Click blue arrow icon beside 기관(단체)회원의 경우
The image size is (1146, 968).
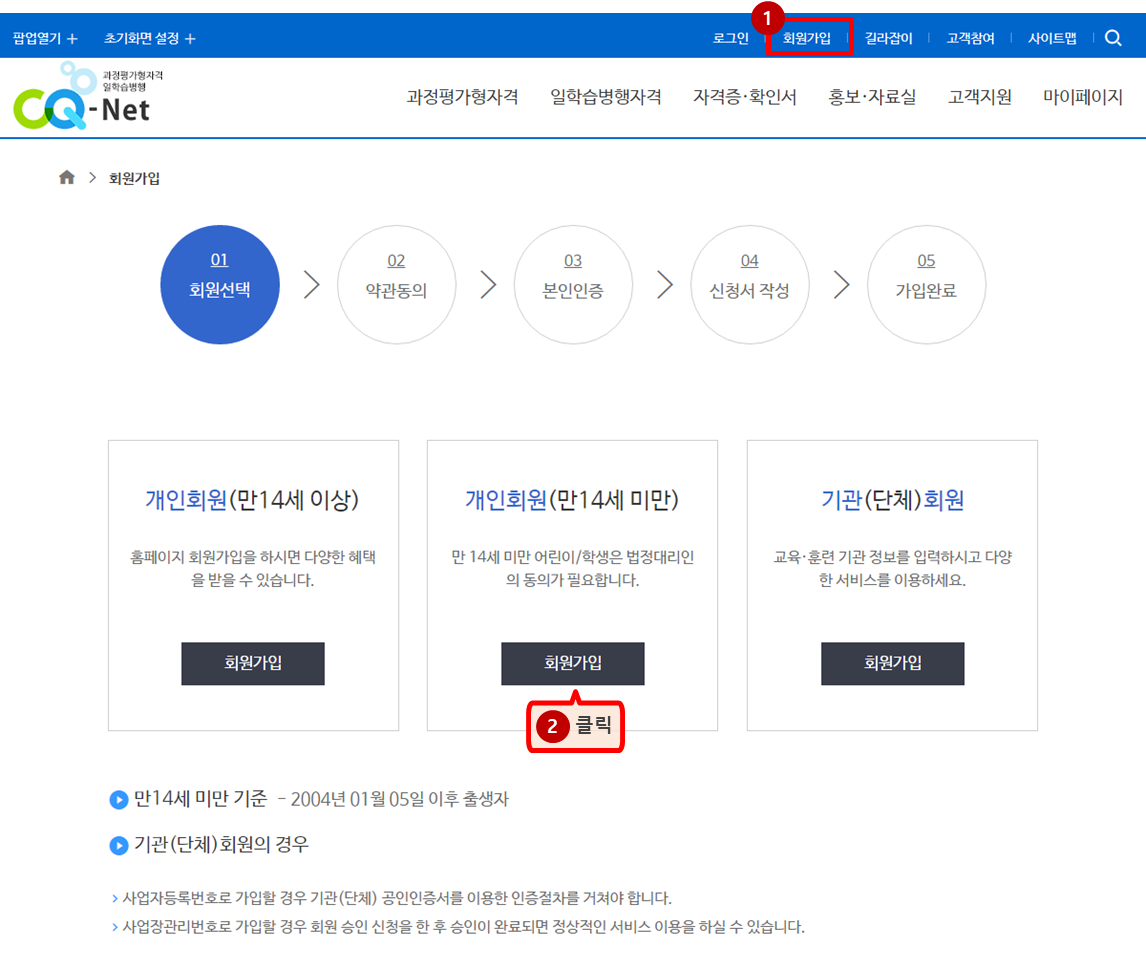tap(118, 846)
